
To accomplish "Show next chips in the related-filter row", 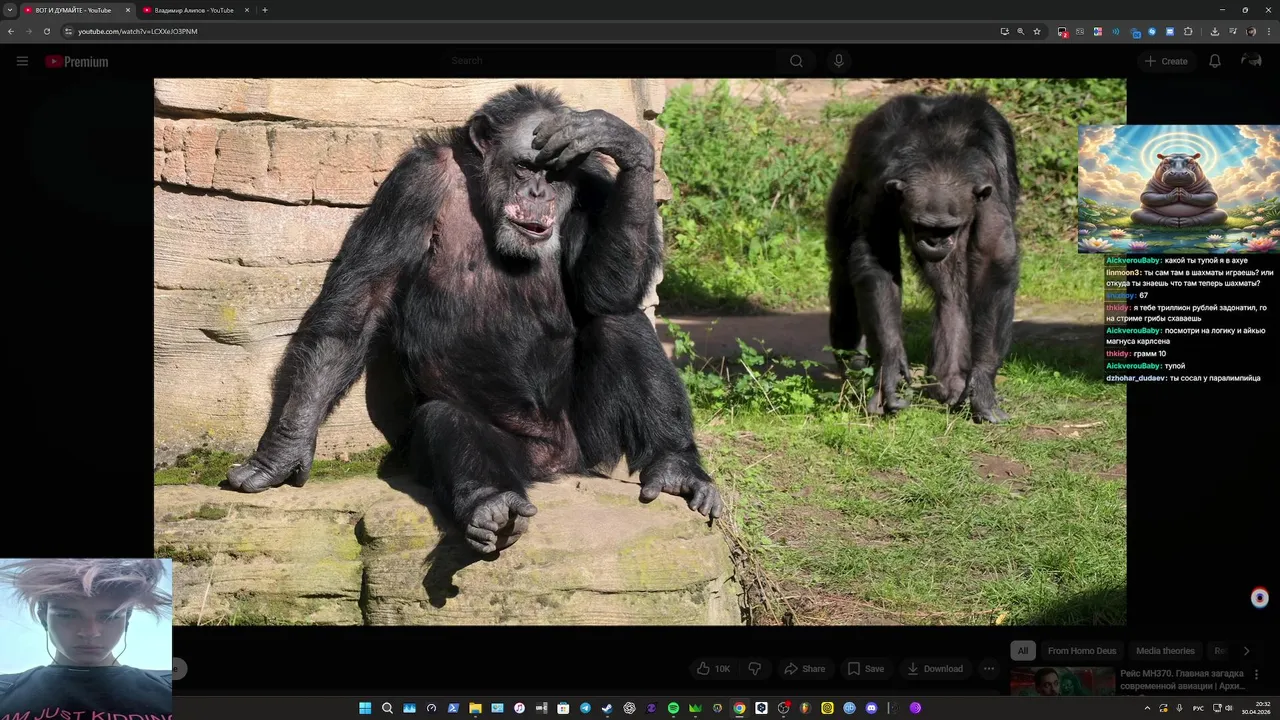I will (x=1246, y=651).
